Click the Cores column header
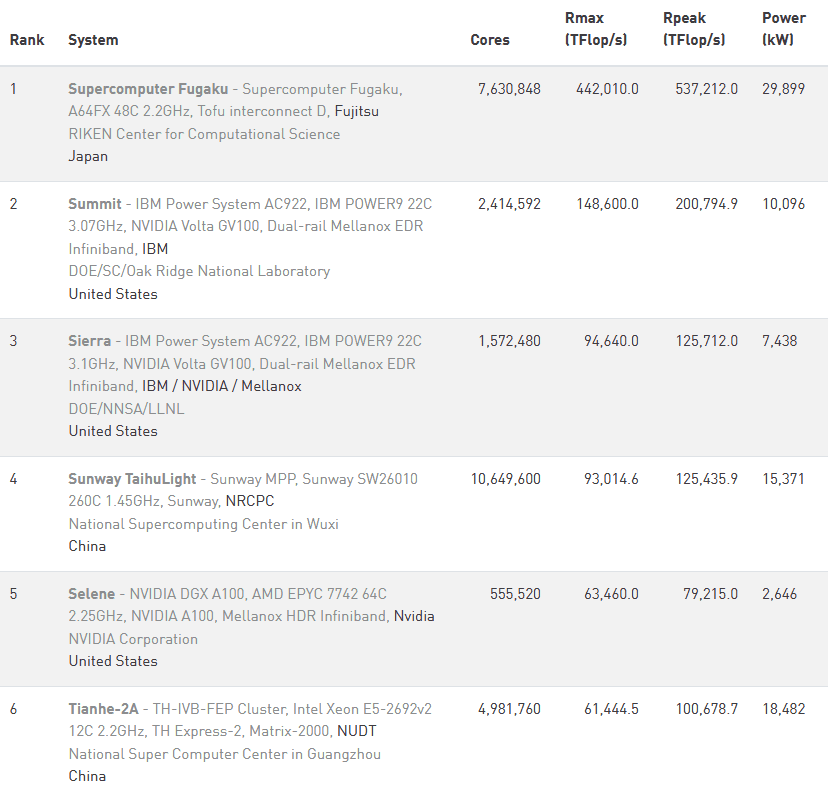This screenshot has width=829, height=801. pyautogui.click(x=490, y=40)
